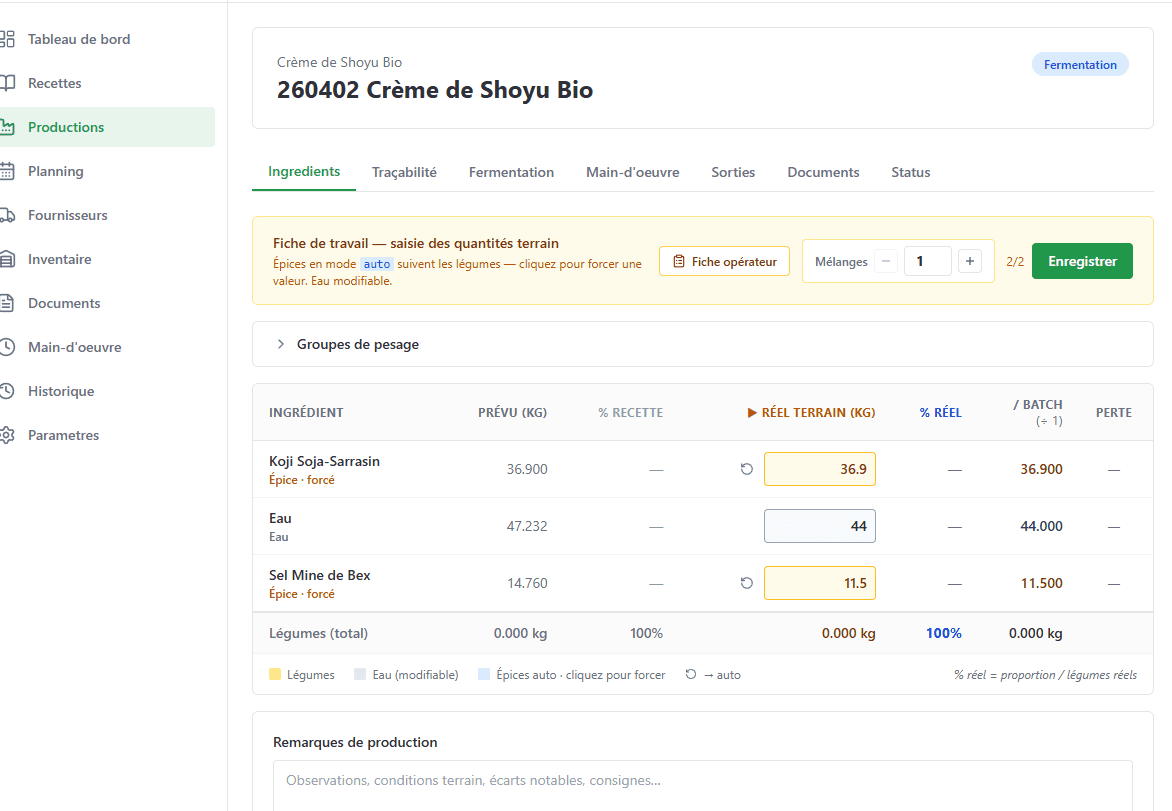The height and width of the screenshot is (811, 1172).
Task: Click the Fournisseurs truck icon
Action: tap(8, 215)
